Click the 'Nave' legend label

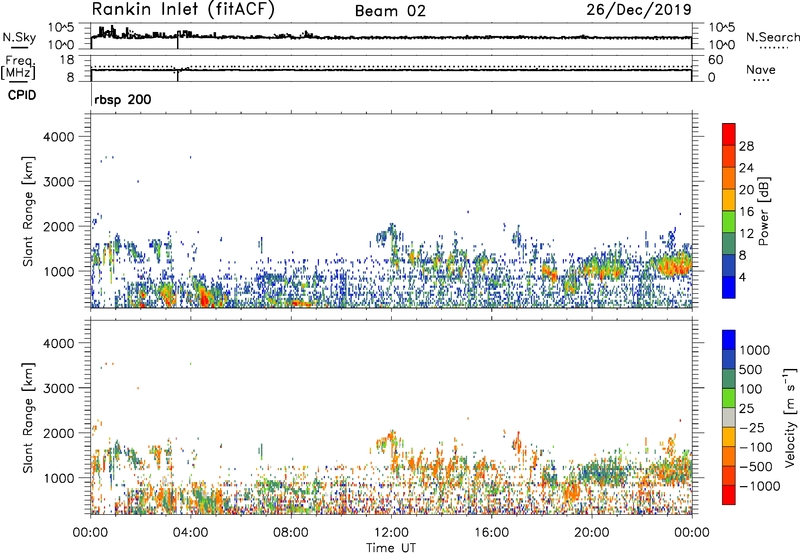(x=760, y=69)
